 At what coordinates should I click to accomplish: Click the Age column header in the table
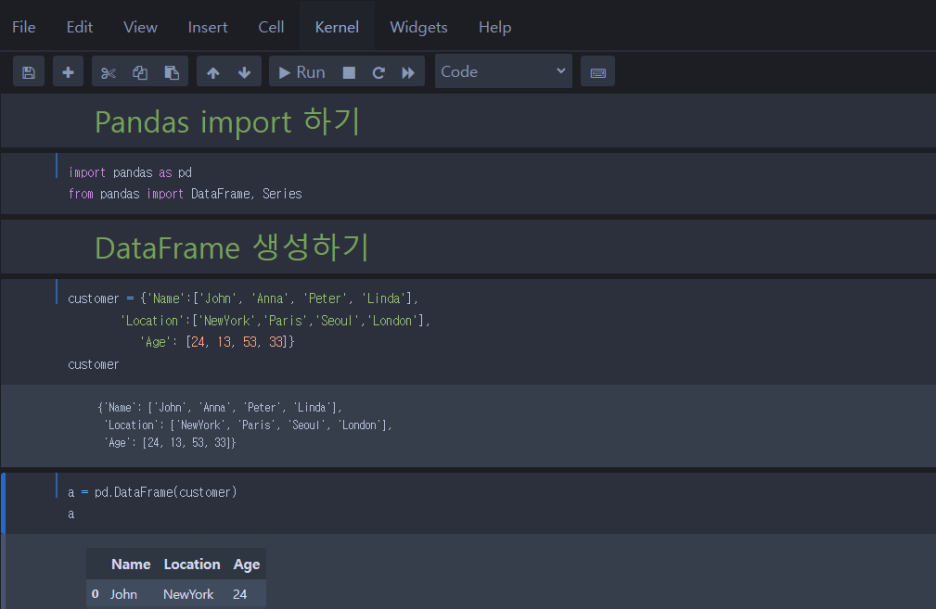coord(247,564)
